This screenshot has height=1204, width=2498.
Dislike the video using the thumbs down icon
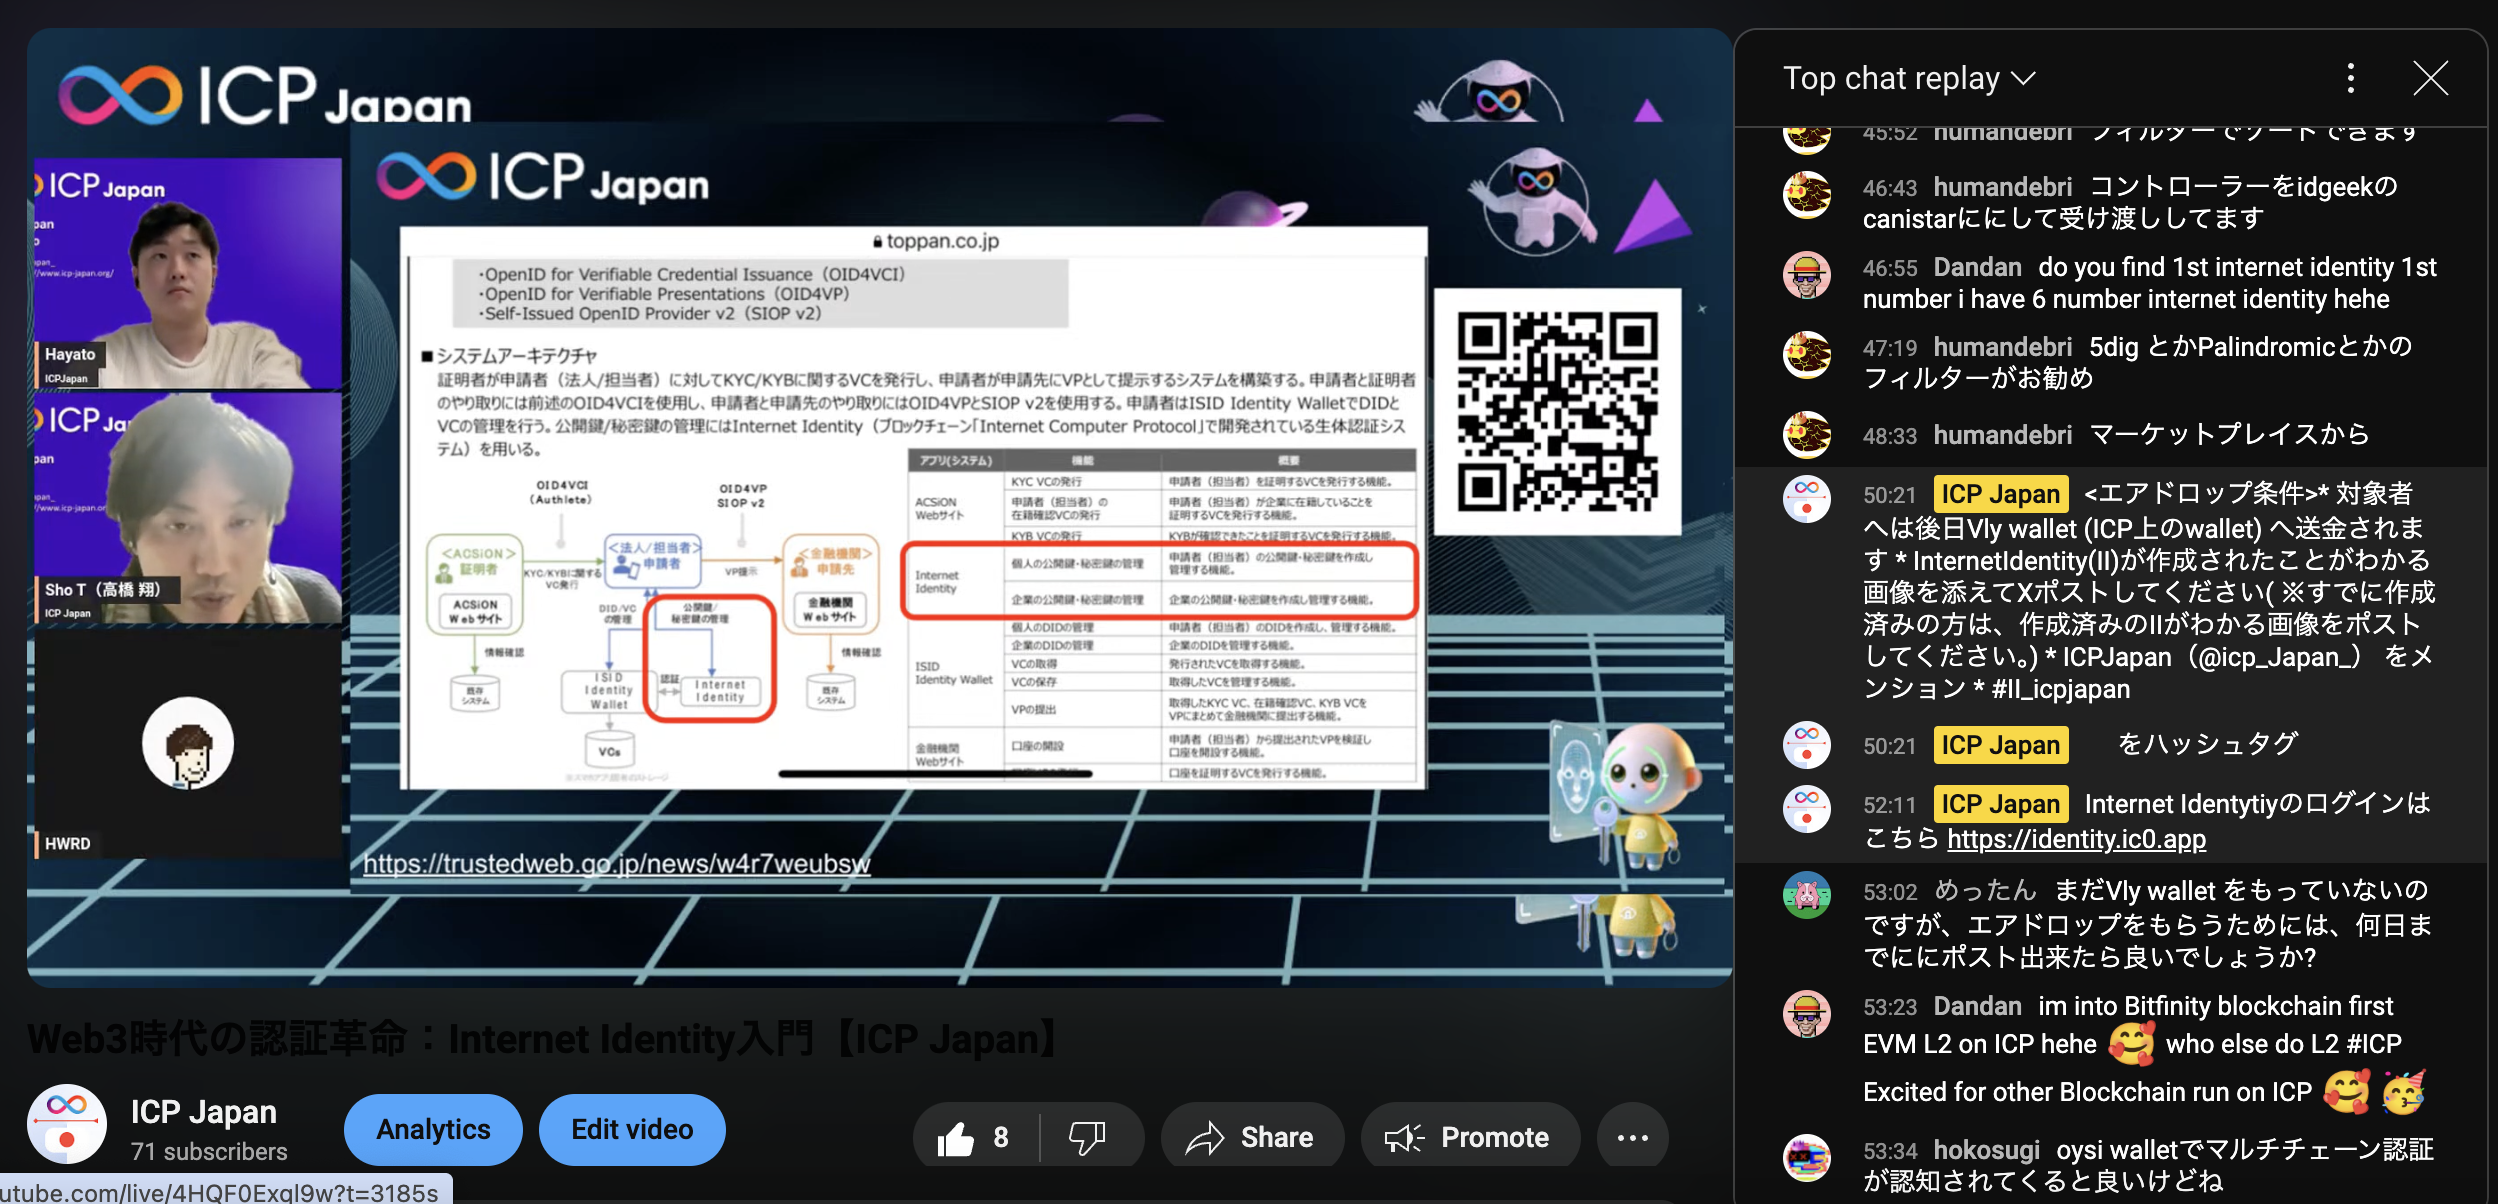1086,1136
